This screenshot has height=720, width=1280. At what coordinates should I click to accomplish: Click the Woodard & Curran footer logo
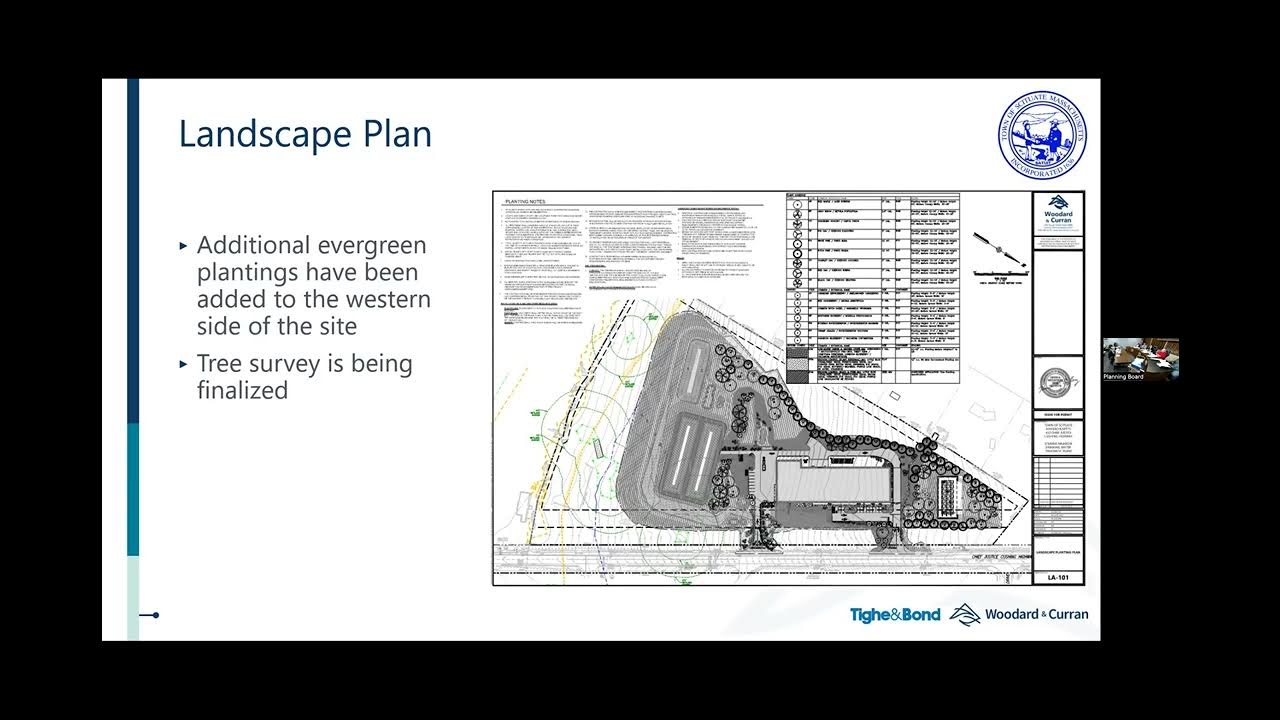(x=1019, y=613)
